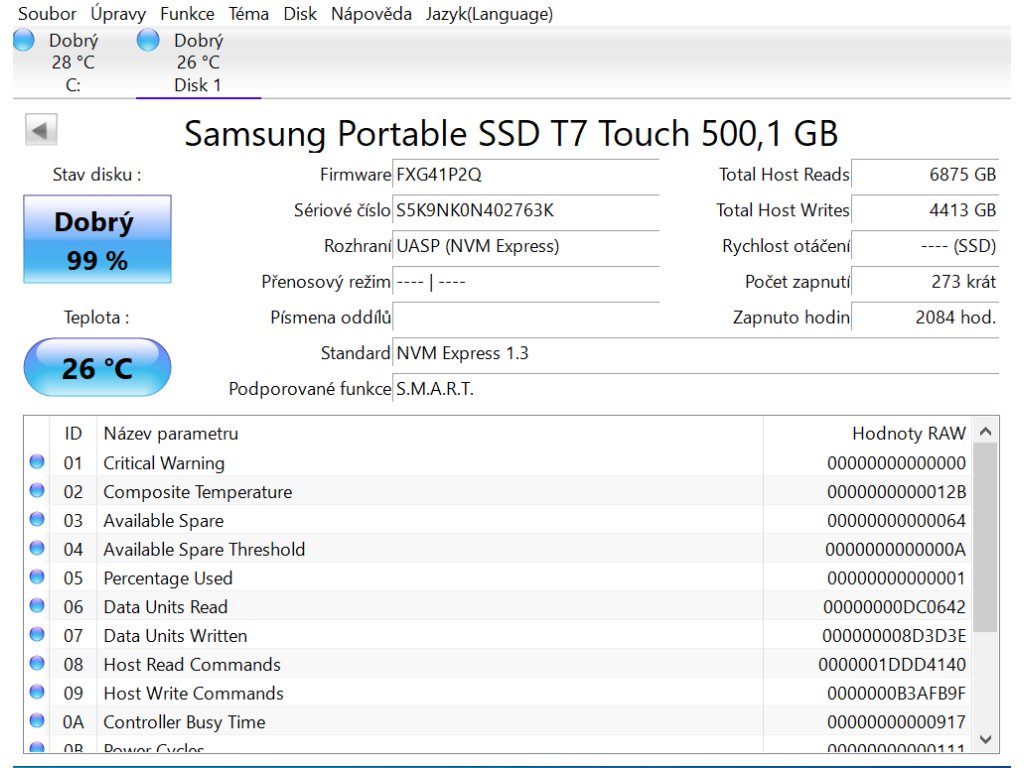Click status orb beside Host Read Commands
Screen dimensions: 1024x768
click(37, 664)
